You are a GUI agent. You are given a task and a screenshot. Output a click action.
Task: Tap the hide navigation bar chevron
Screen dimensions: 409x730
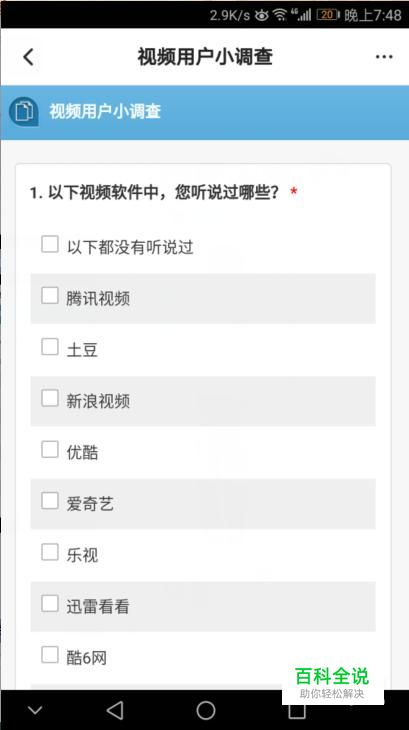(x=35, y=710)
